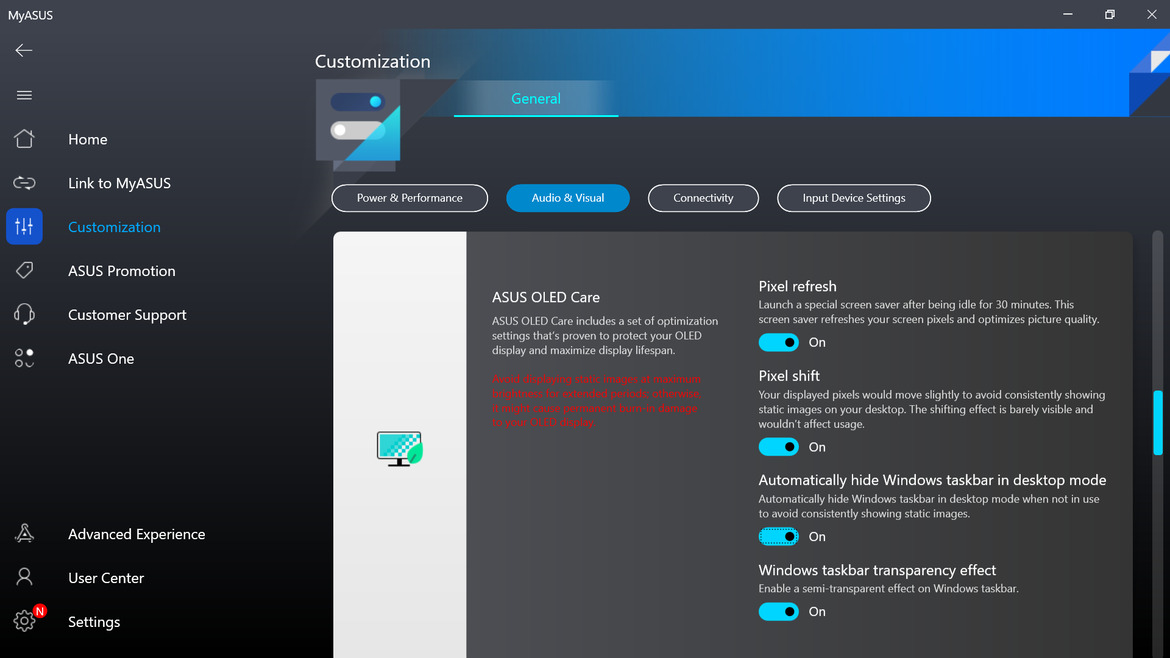
Task: Switch to Connectivity category
Action: point(703,198)
